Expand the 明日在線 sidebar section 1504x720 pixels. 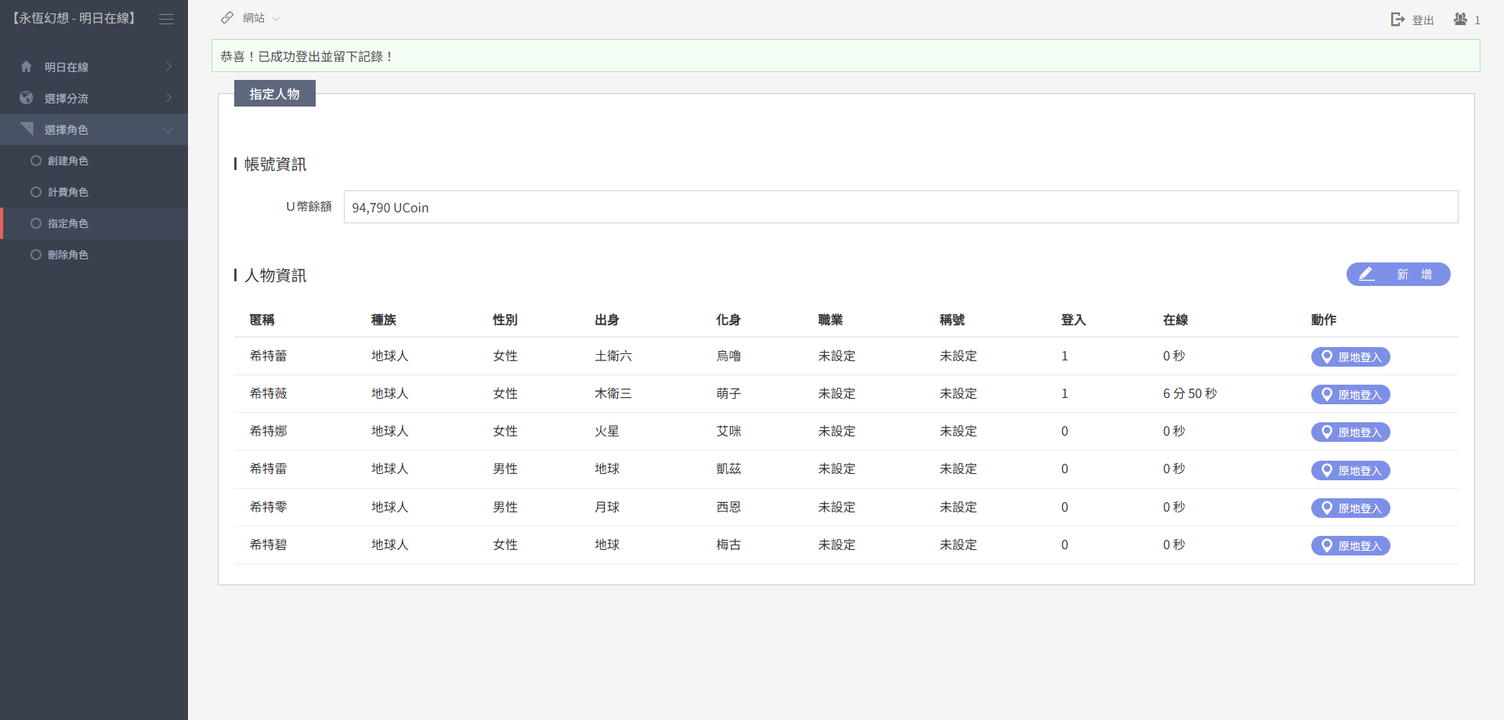pyautogui.click(x=94, y=67)
